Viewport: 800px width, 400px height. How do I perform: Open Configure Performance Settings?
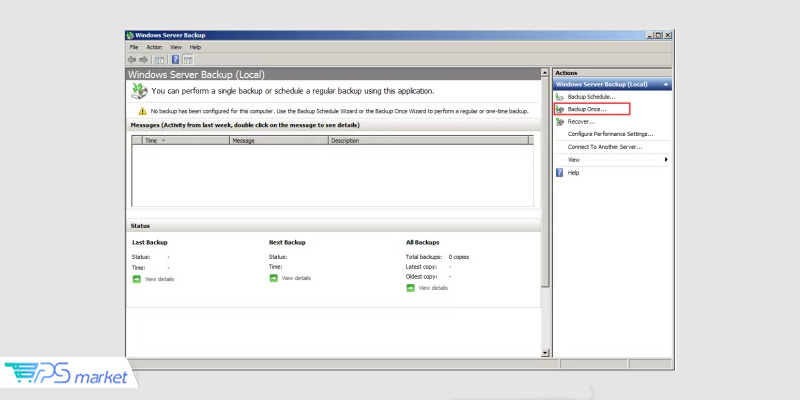click(610, 134)
